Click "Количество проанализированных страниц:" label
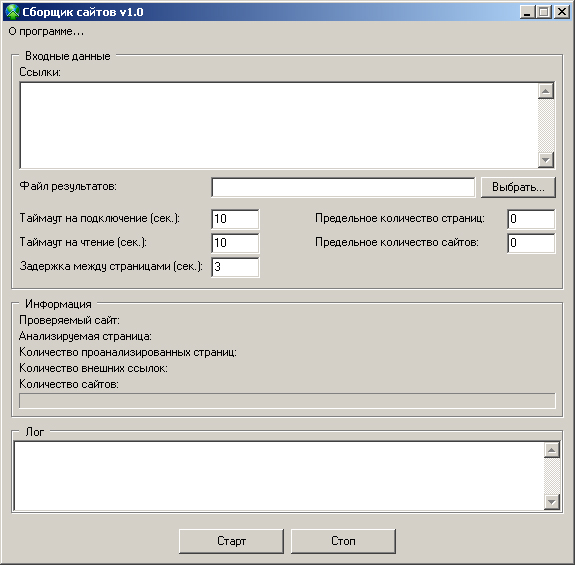575x565 pixels. [x=128, y=352]
